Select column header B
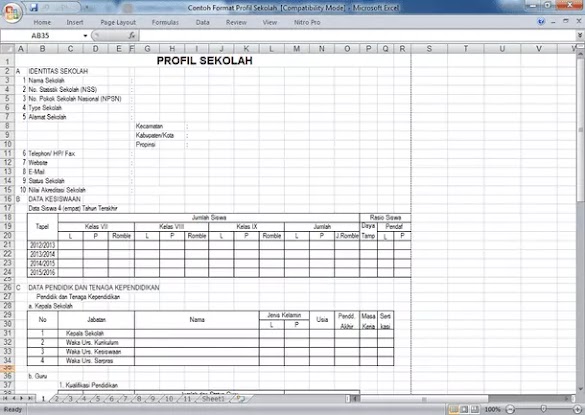 (43, 49)
